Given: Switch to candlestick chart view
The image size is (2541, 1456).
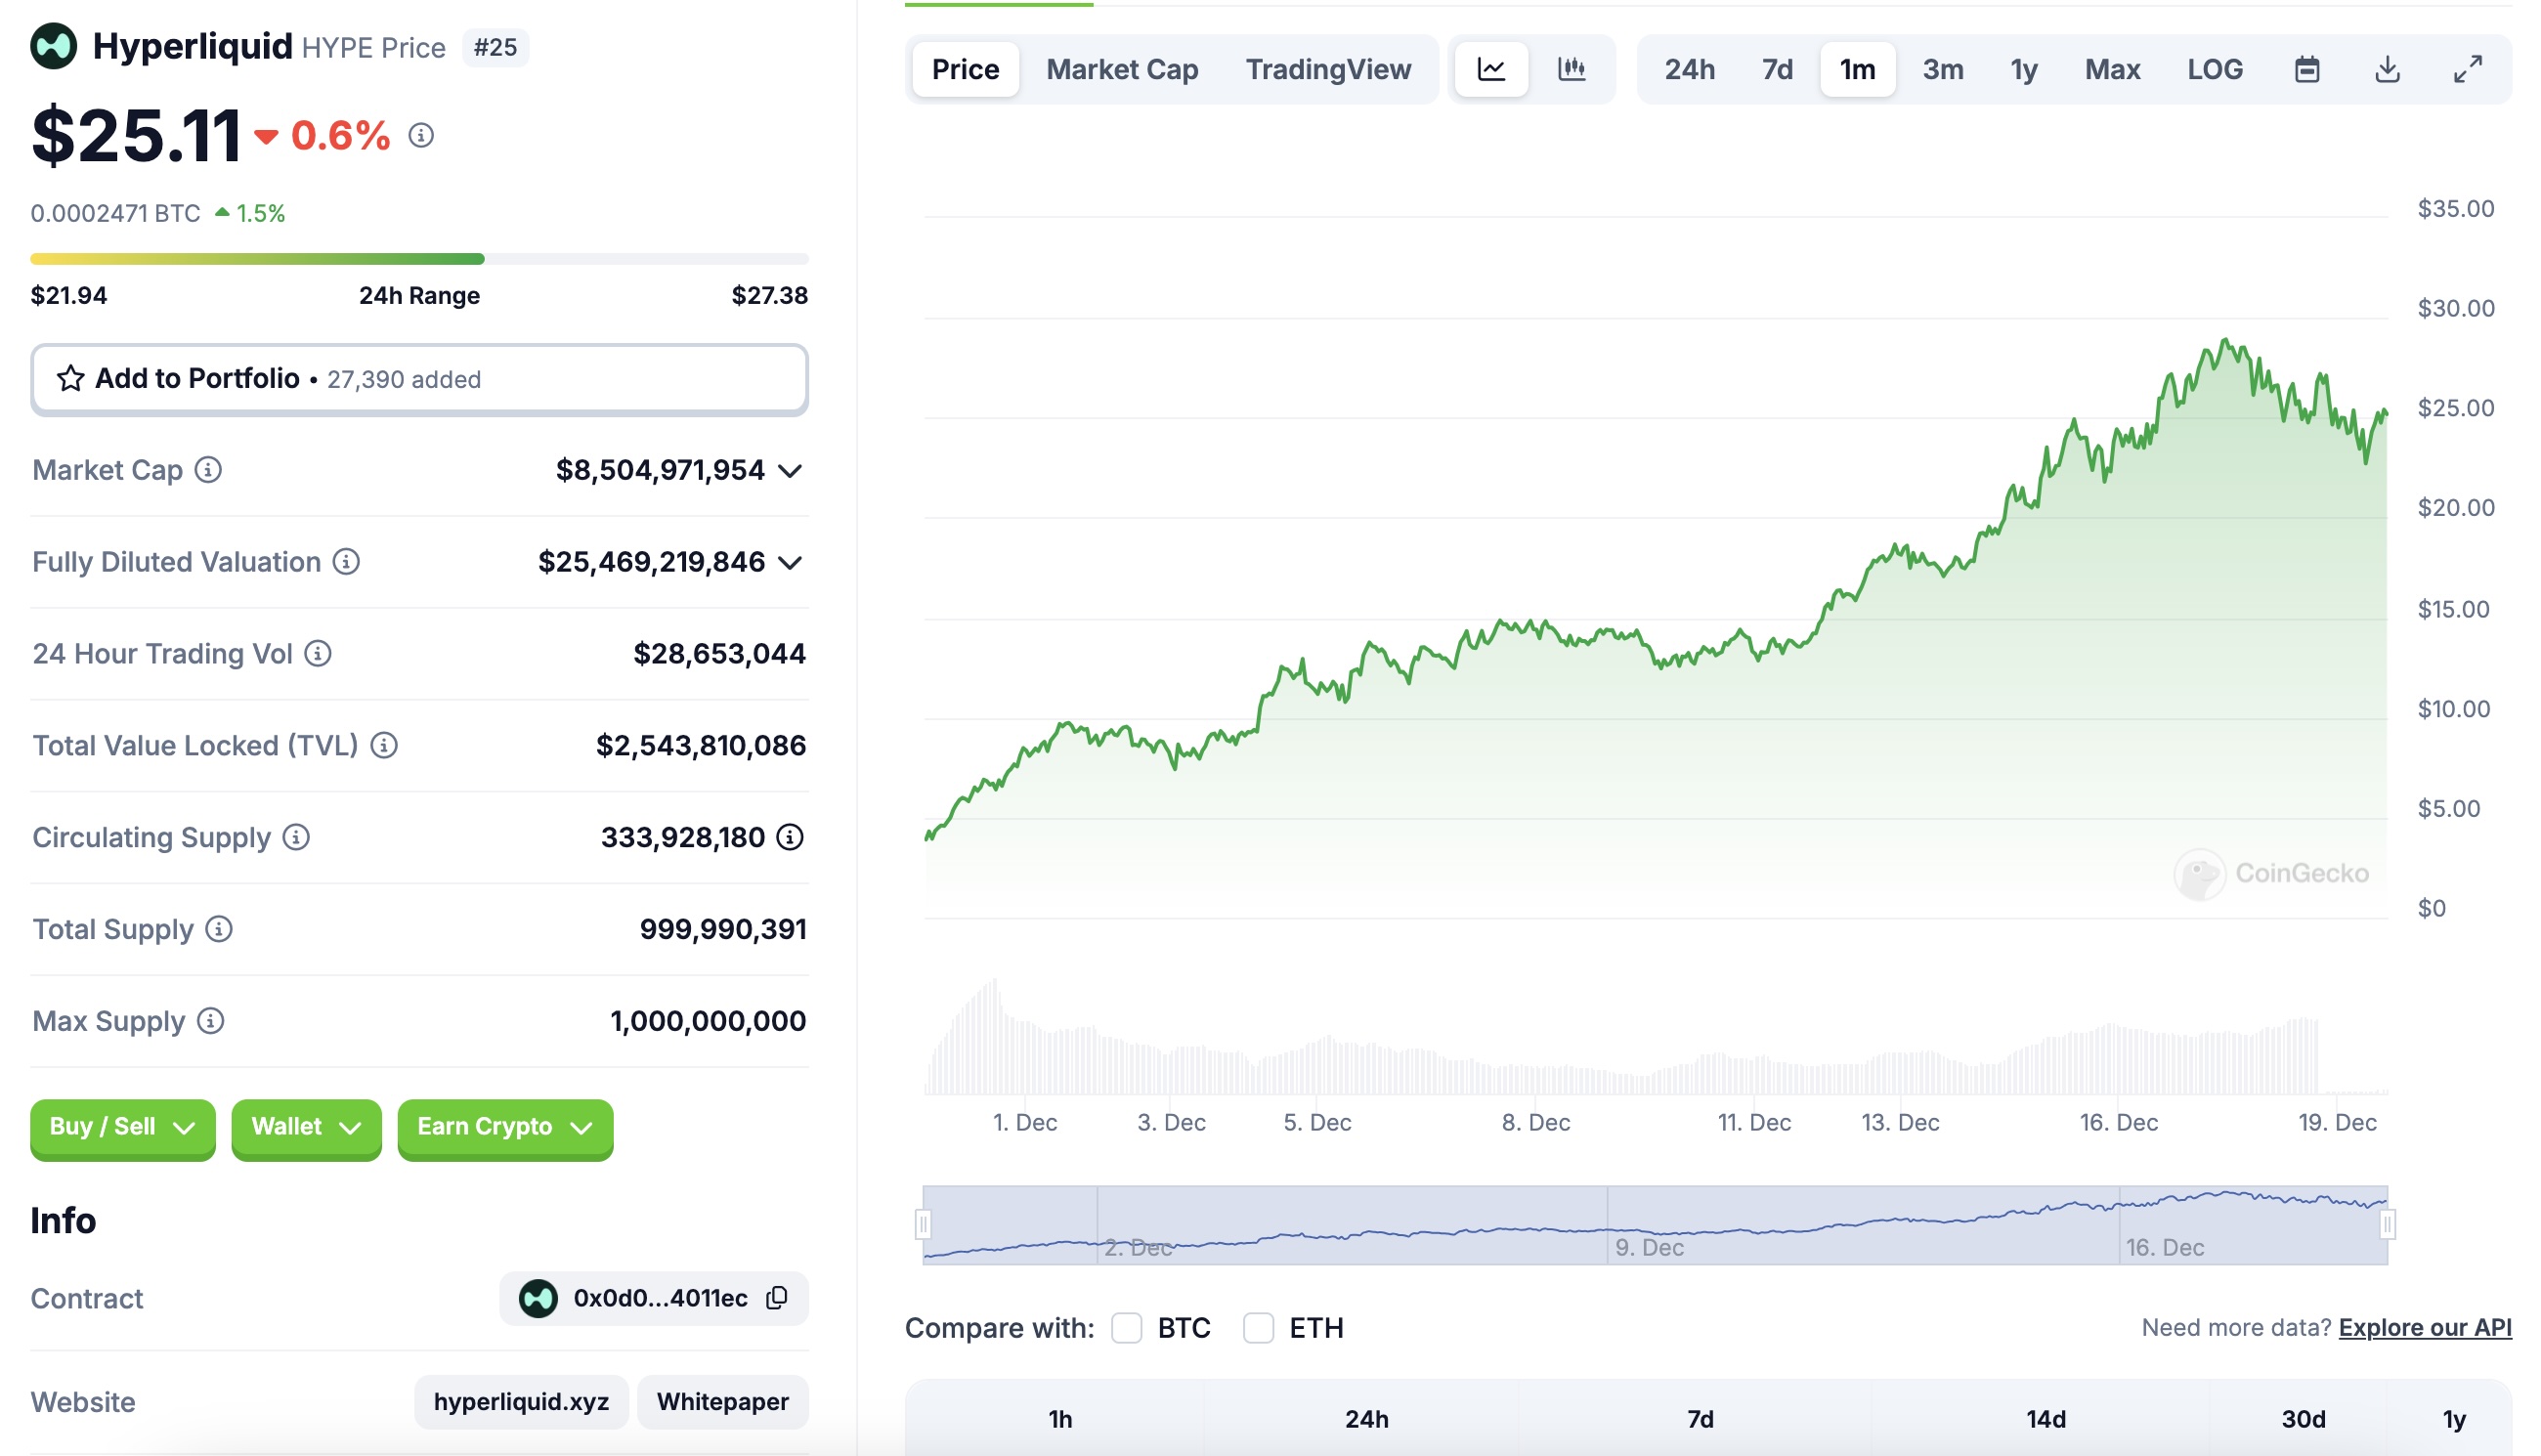Looking at the screenshot, I should tap(1571, 69).
